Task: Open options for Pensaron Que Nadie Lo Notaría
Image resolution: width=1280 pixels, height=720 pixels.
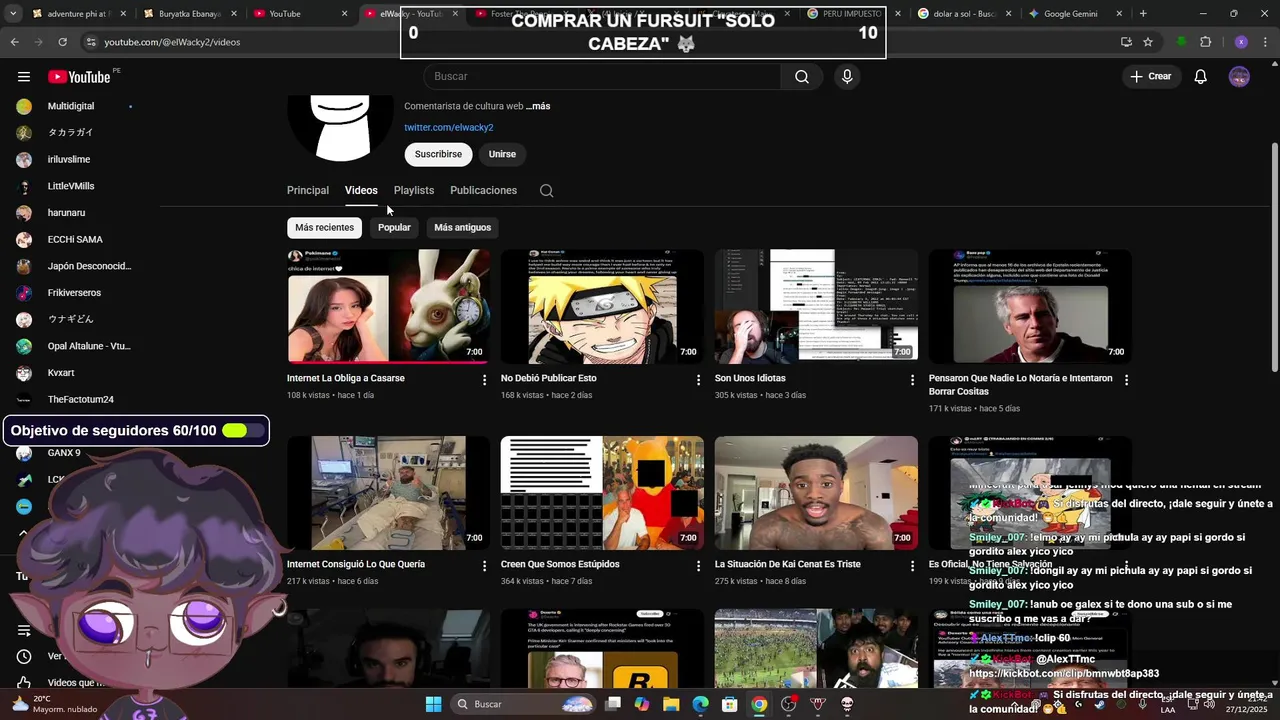Action: (x=1126, y=380)
